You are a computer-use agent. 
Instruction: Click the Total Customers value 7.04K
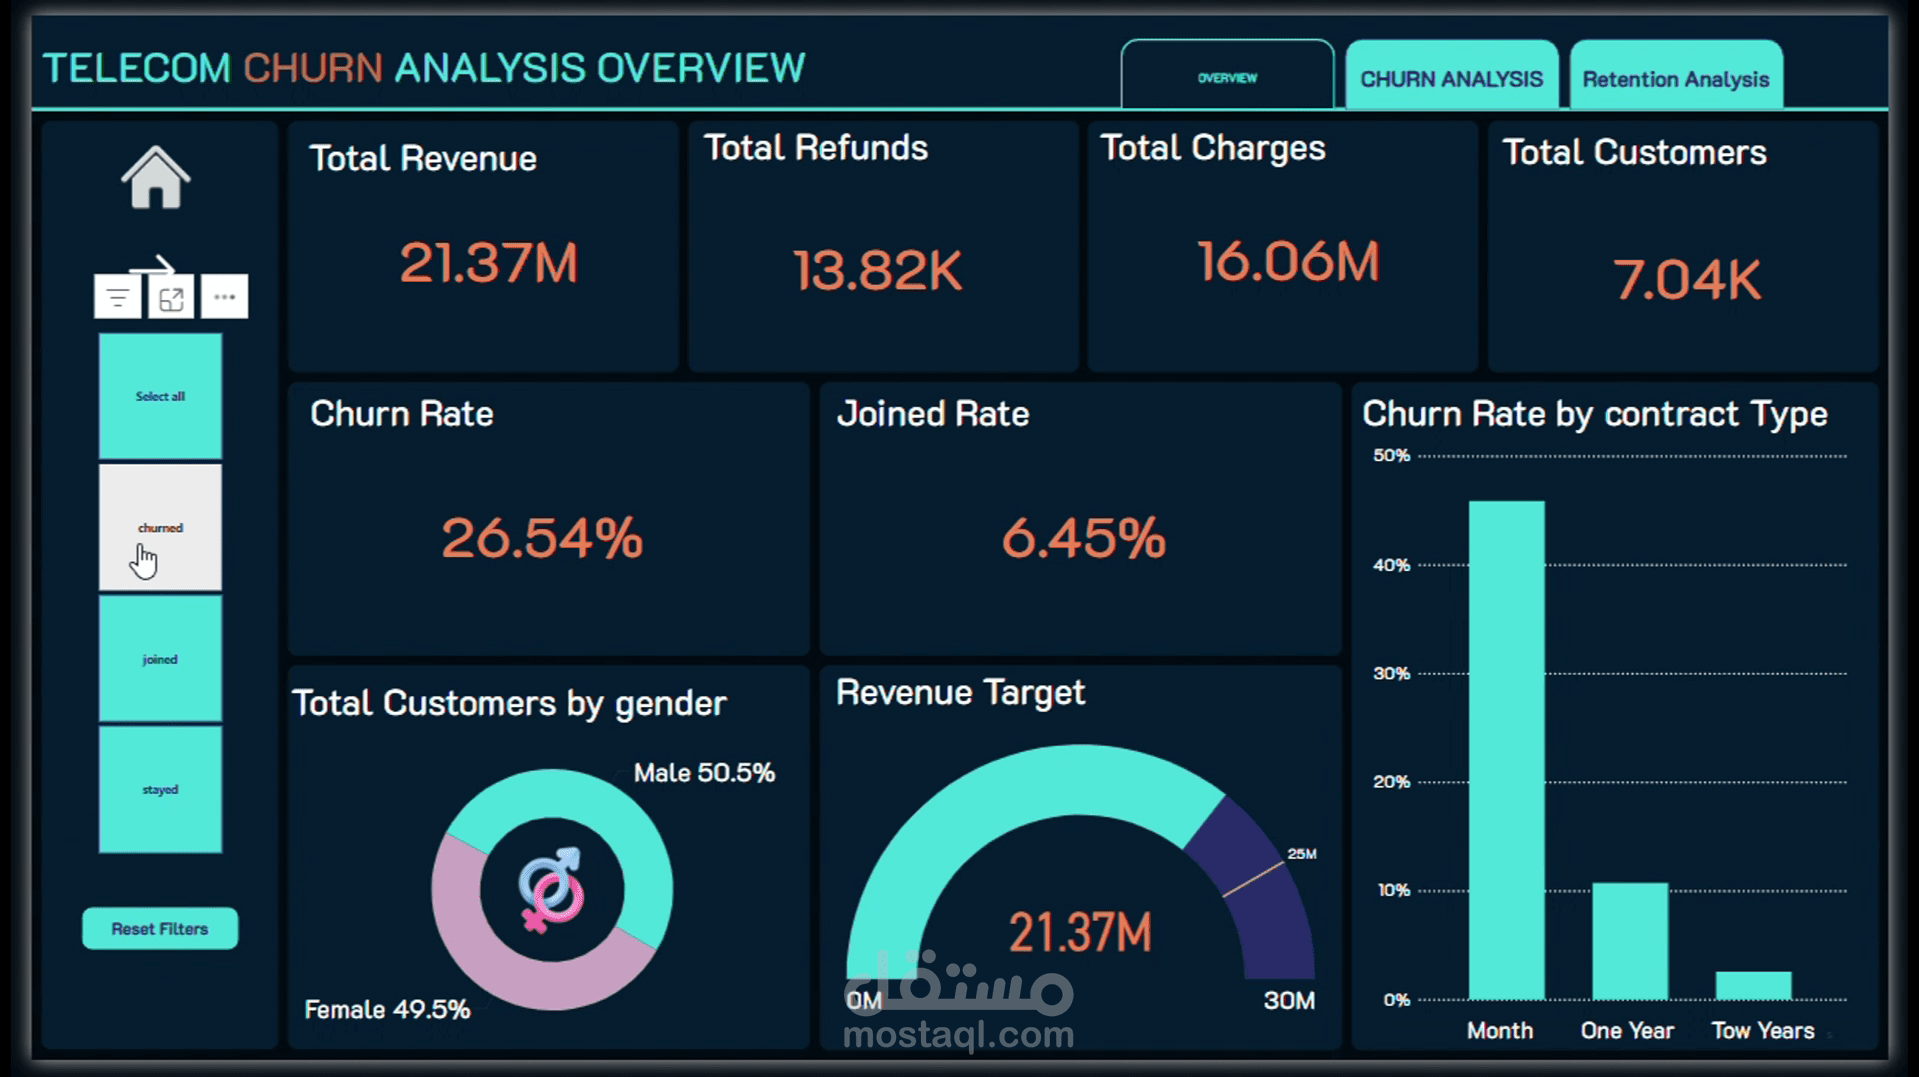[1687, 279]
